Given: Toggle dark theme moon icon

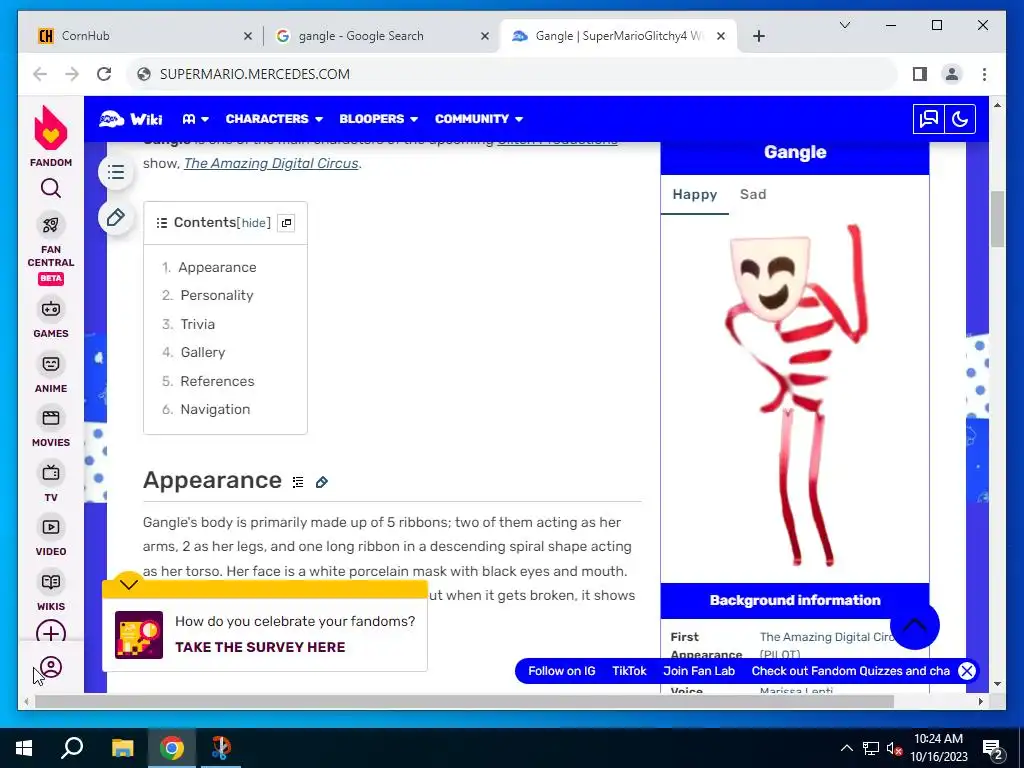Looking at the screenshot, I should pos(960,119).
